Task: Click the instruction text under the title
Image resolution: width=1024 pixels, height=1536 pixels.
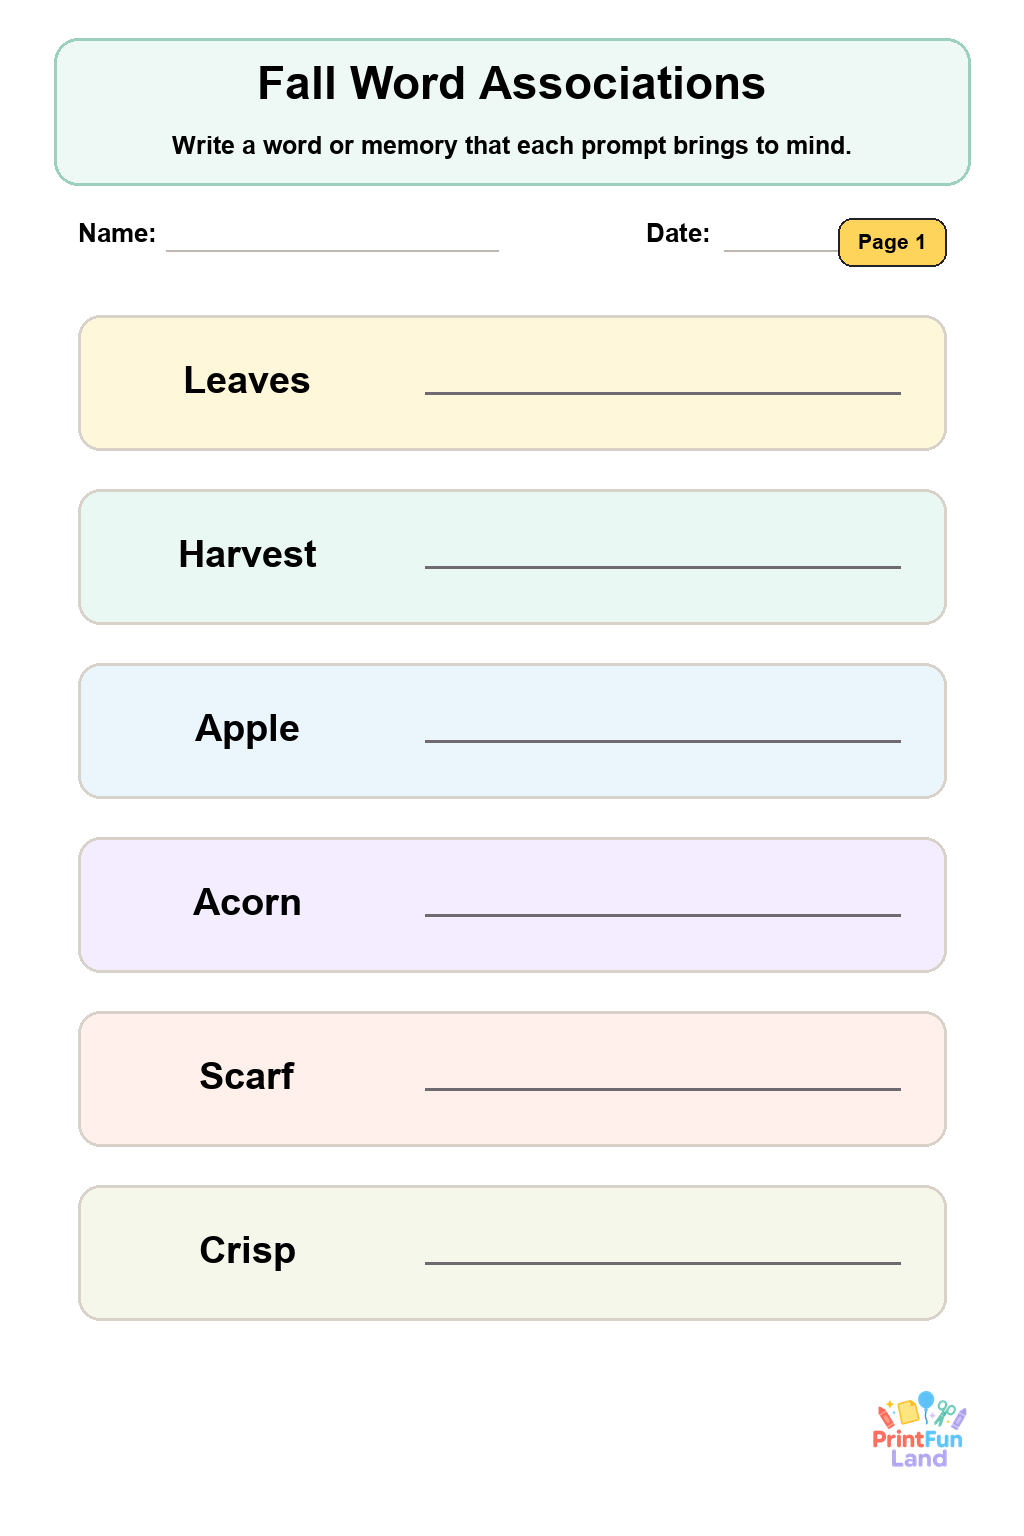Action: 512,146
